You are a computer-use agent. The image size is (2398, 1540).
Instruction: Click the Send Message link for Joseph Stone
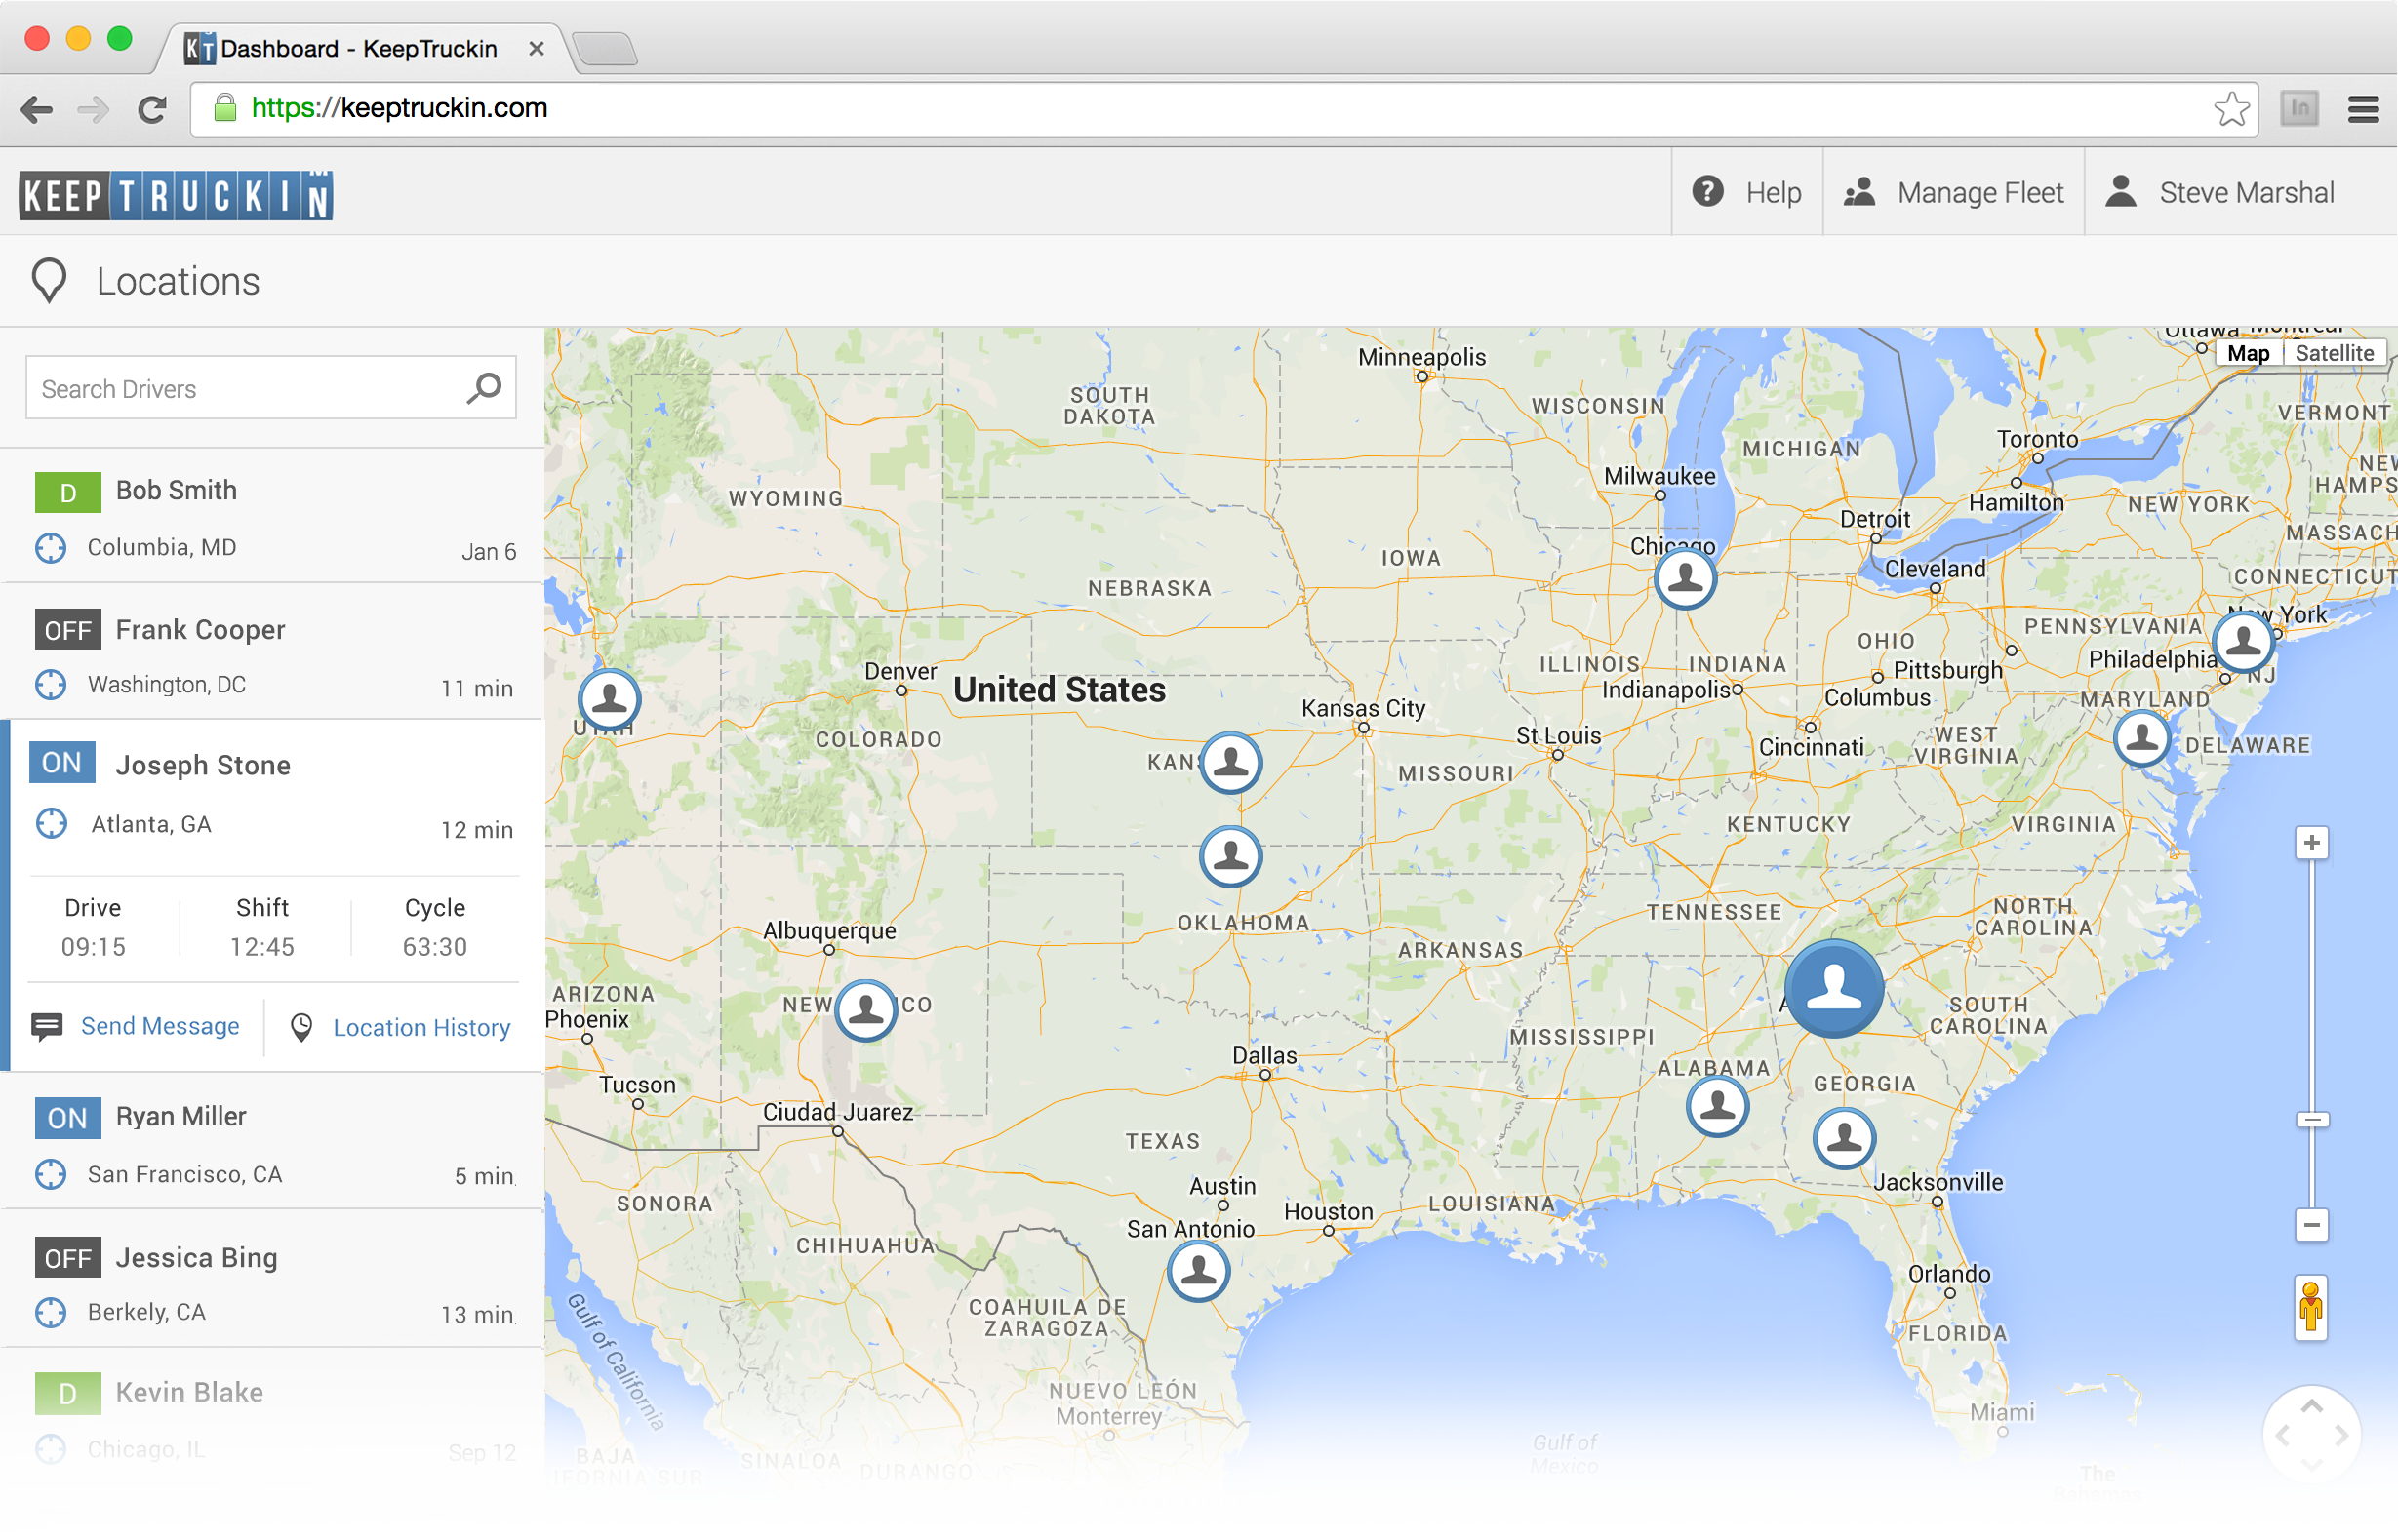pyautogui.click(x=160, y=1026)
